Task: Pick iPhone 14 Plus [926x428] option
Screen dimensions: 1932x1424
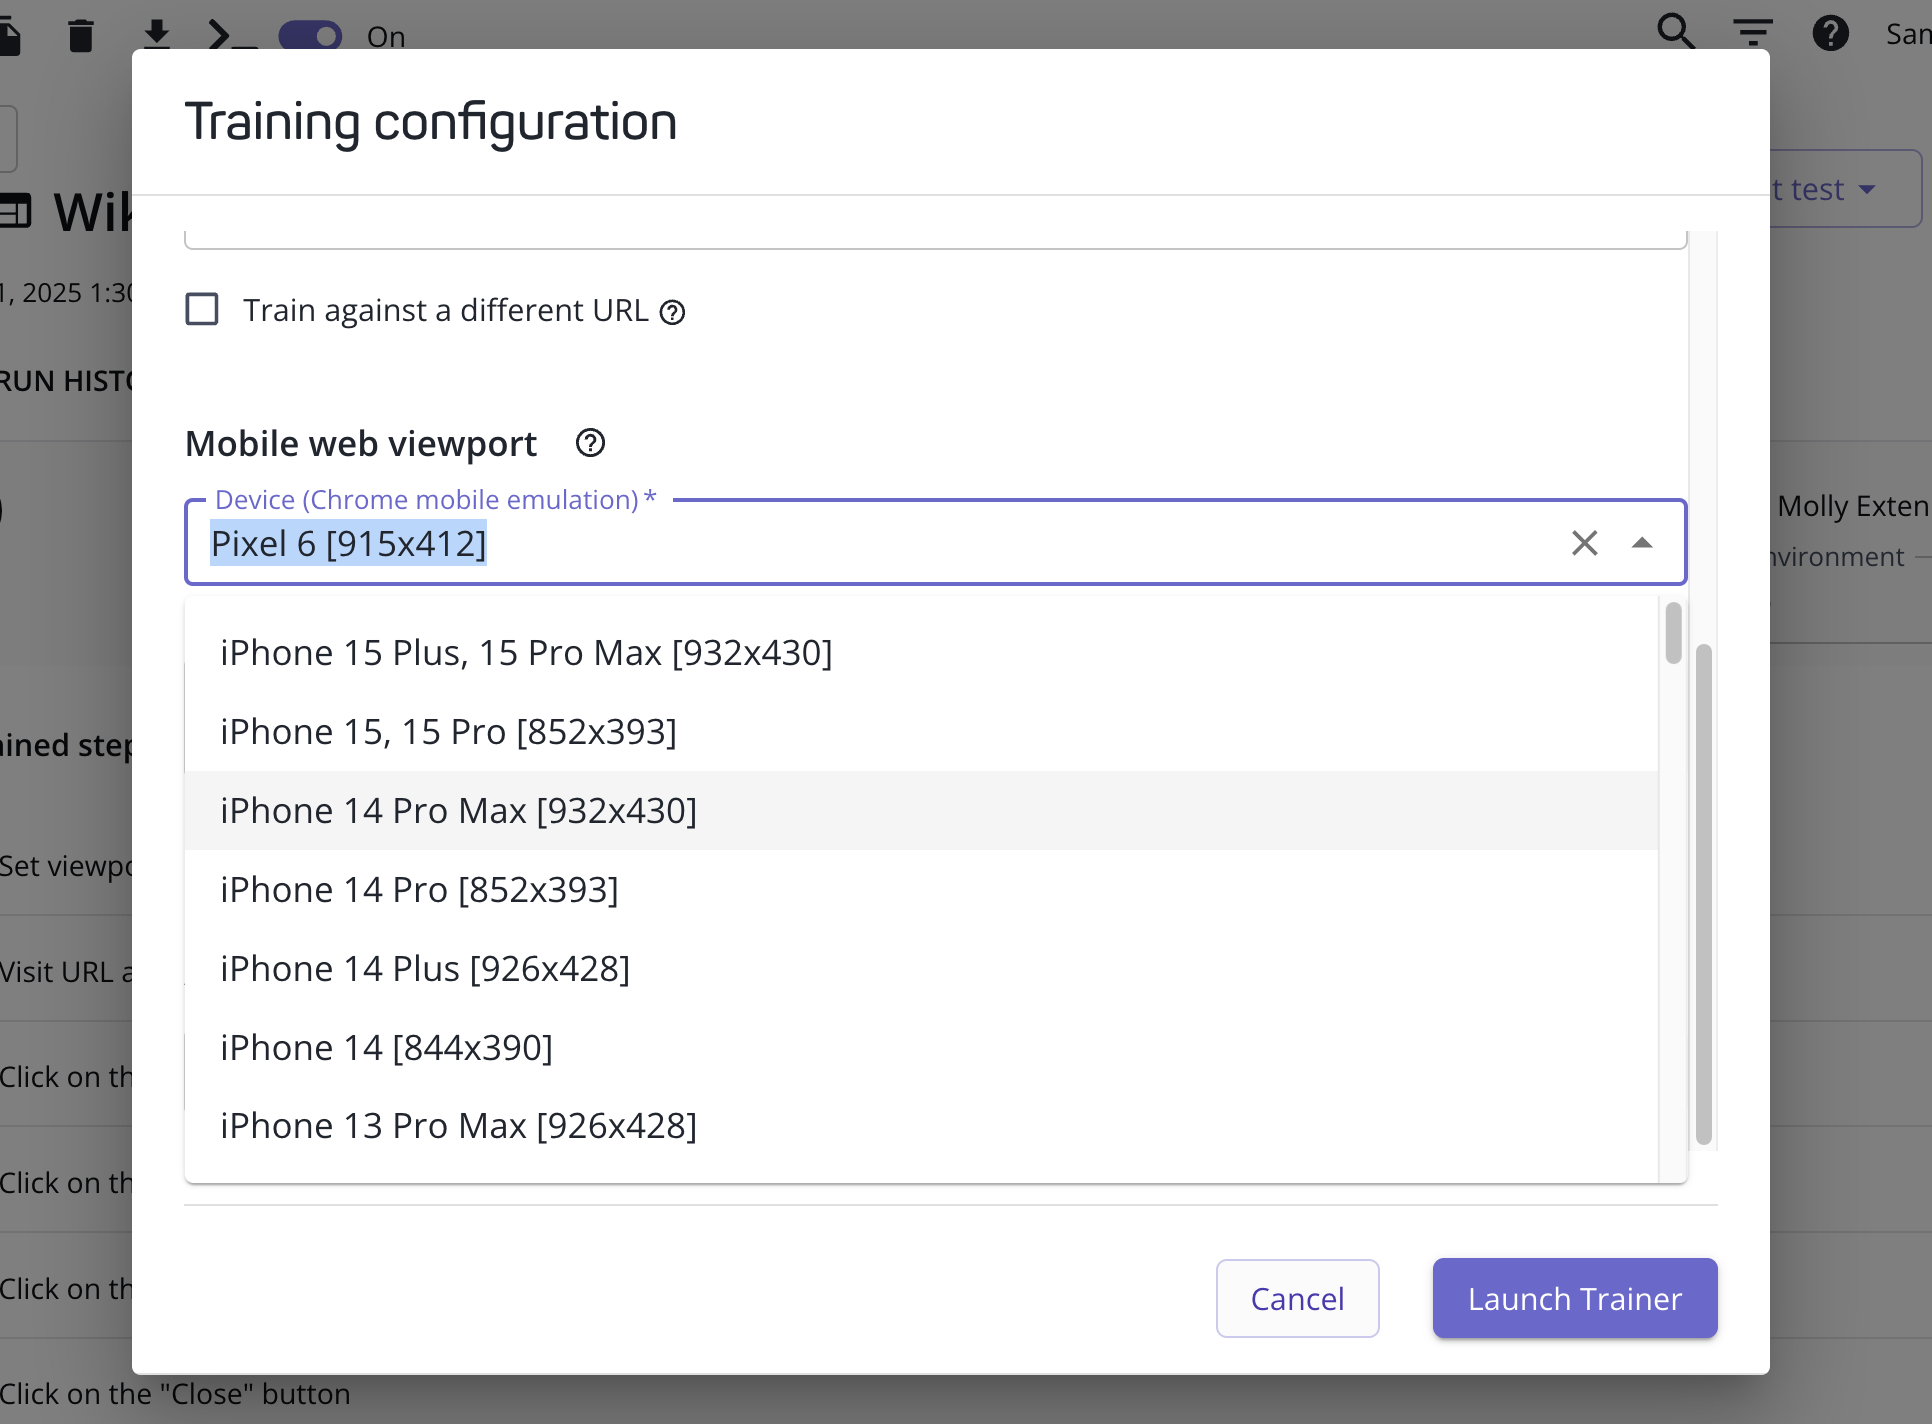Action: tap(425, 968)
